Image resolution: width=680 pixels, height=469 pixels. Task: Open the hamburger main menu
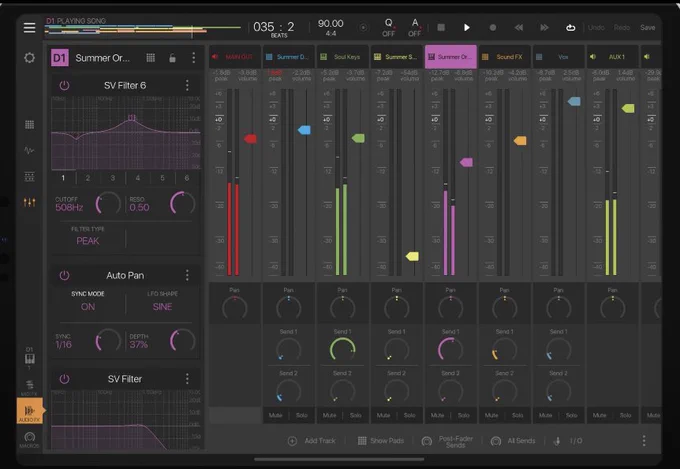point(29,27)
